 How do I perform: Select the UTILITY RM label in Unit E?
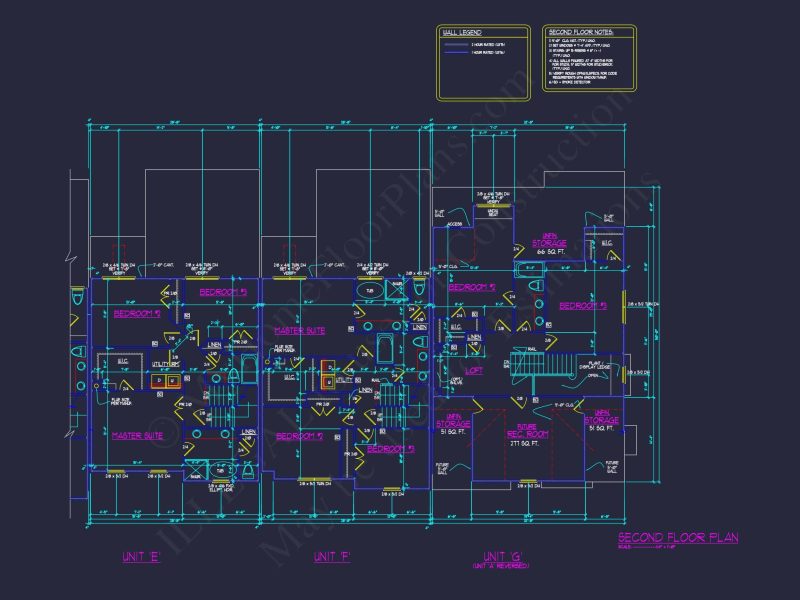click(x=166, y=364)
